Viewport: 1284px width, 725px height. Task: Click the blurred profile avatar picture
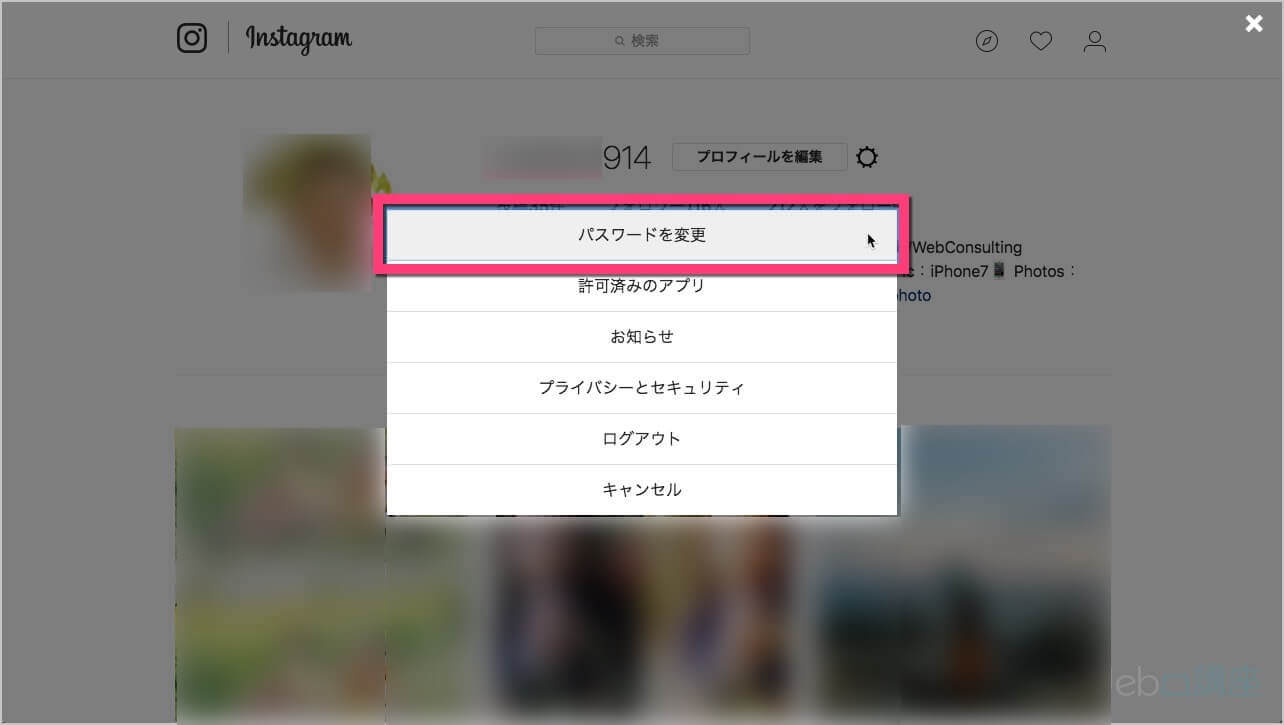point(307,213)
